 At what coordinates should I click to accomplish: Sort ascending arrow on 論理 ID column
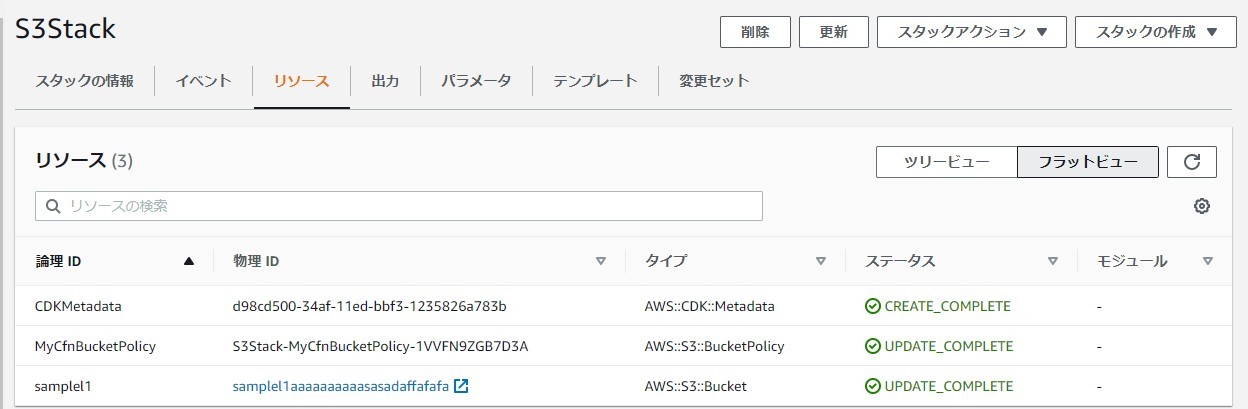tap(189, 261)
